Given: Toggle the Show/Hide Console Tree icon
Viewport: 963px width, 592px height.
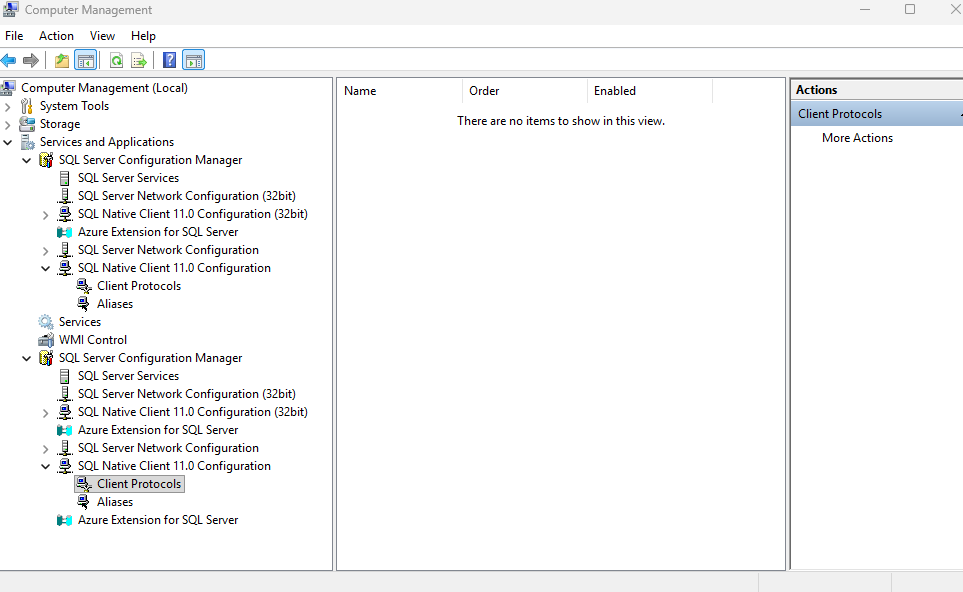Looking at the screenshot, I should click(85, 59).
